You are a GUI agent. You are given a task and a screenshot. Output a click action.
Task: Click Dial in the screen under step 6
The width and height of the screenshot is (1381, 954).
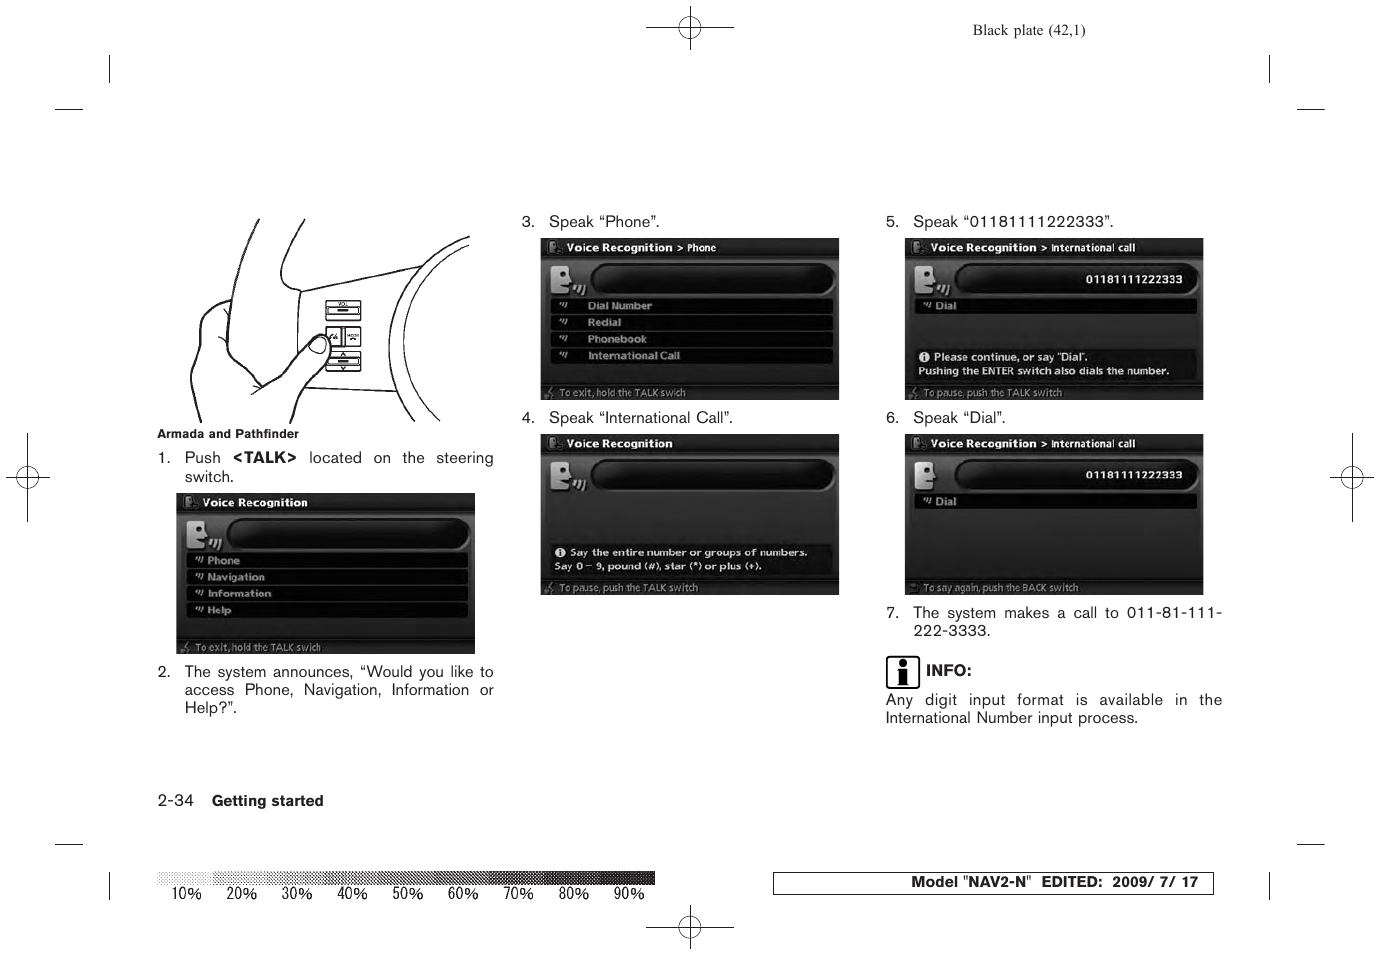(1055, 502)
